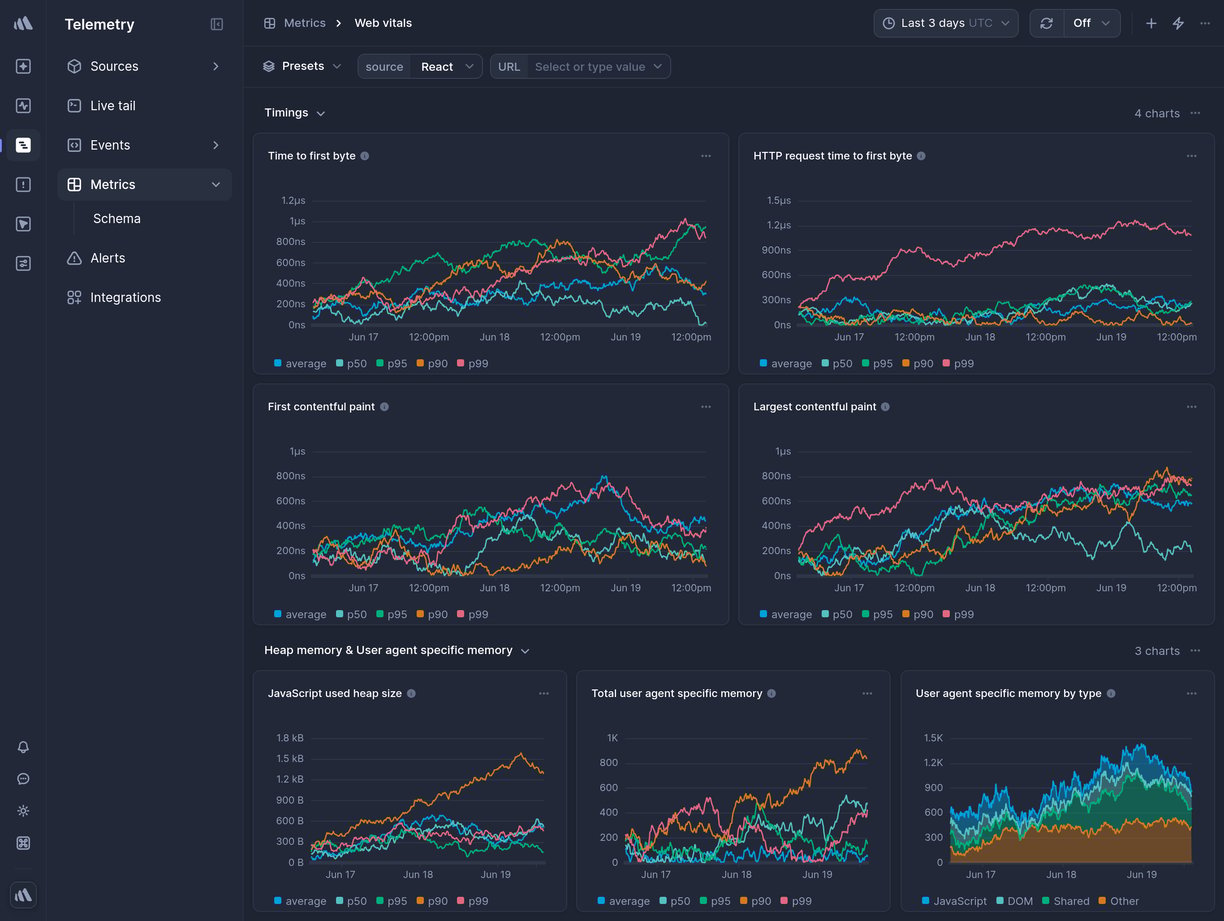Collapse the Telemetry sidebar panel icon
The image size is (1224, 921).
point(217,24)
